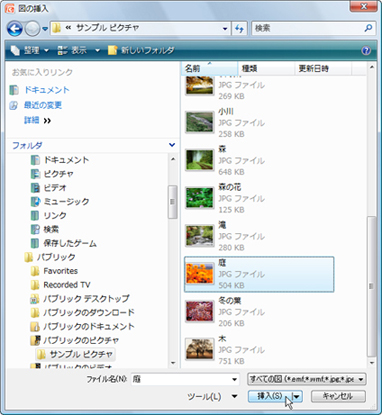Refresh the folder view
382x415 pixels.
tap(239, 29)
